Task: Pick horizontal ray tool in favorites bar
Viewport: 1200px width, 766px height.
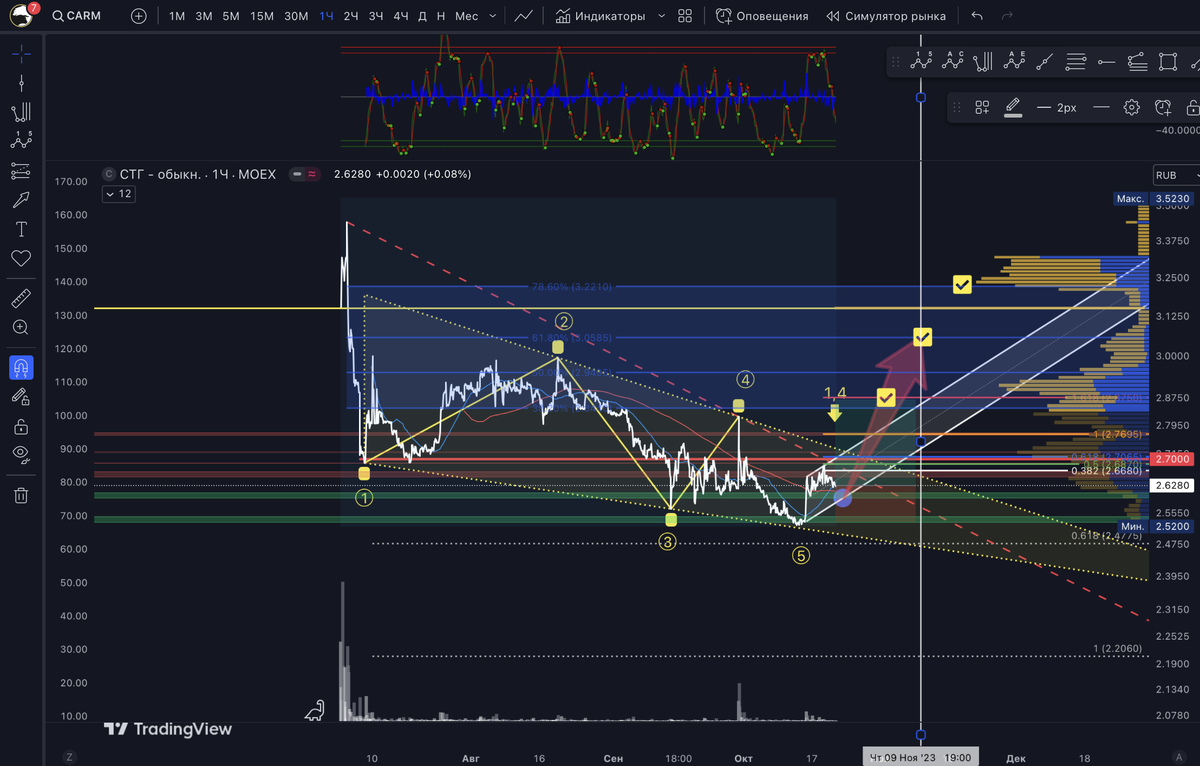Action: (1106, 62)
